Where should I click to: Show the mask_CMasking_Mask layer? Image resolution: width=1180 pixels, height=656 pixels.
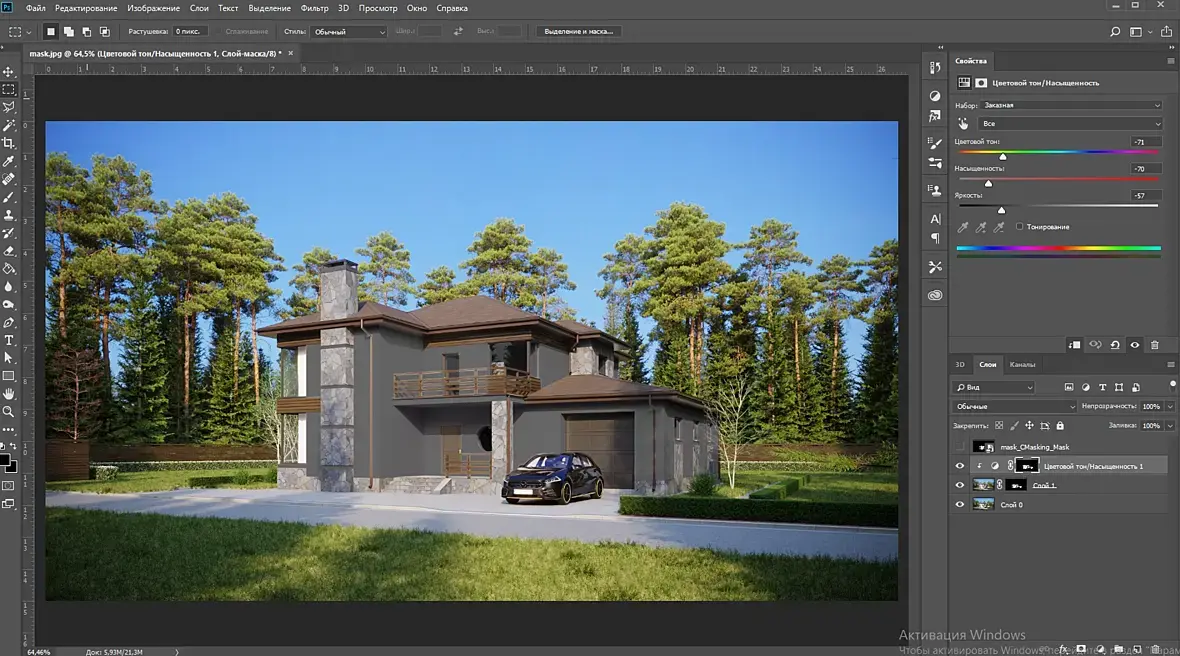coord(960,447)
